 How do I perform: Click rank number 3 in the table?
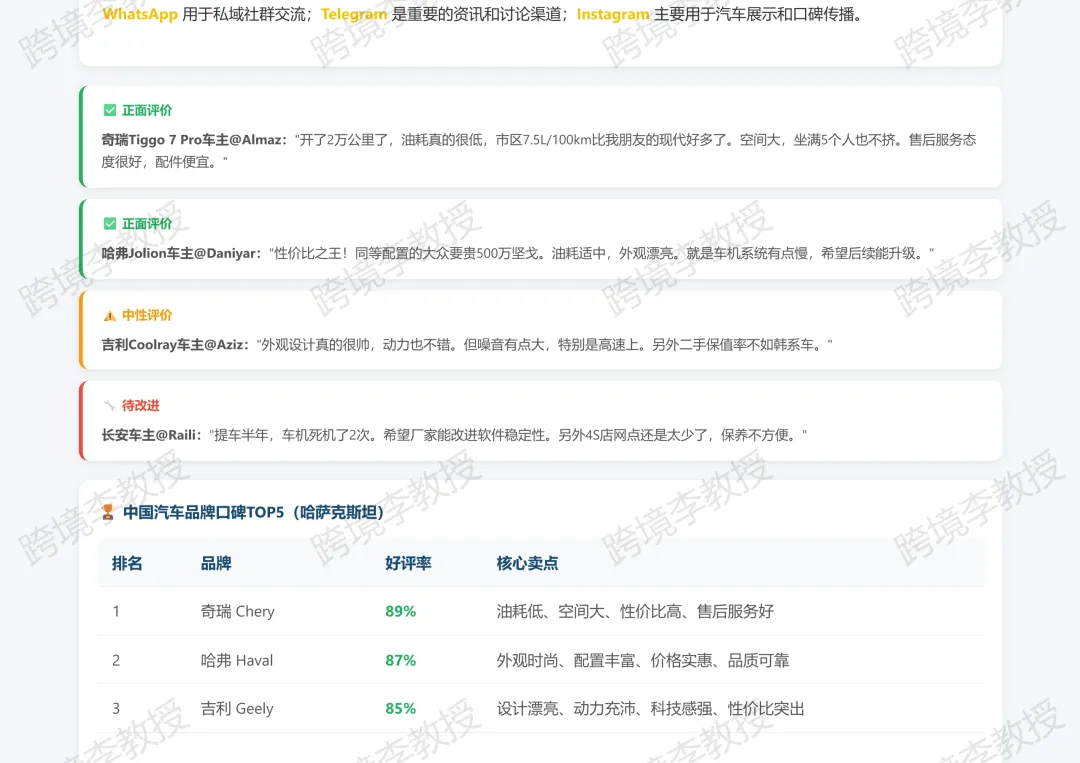coord(116,709)
